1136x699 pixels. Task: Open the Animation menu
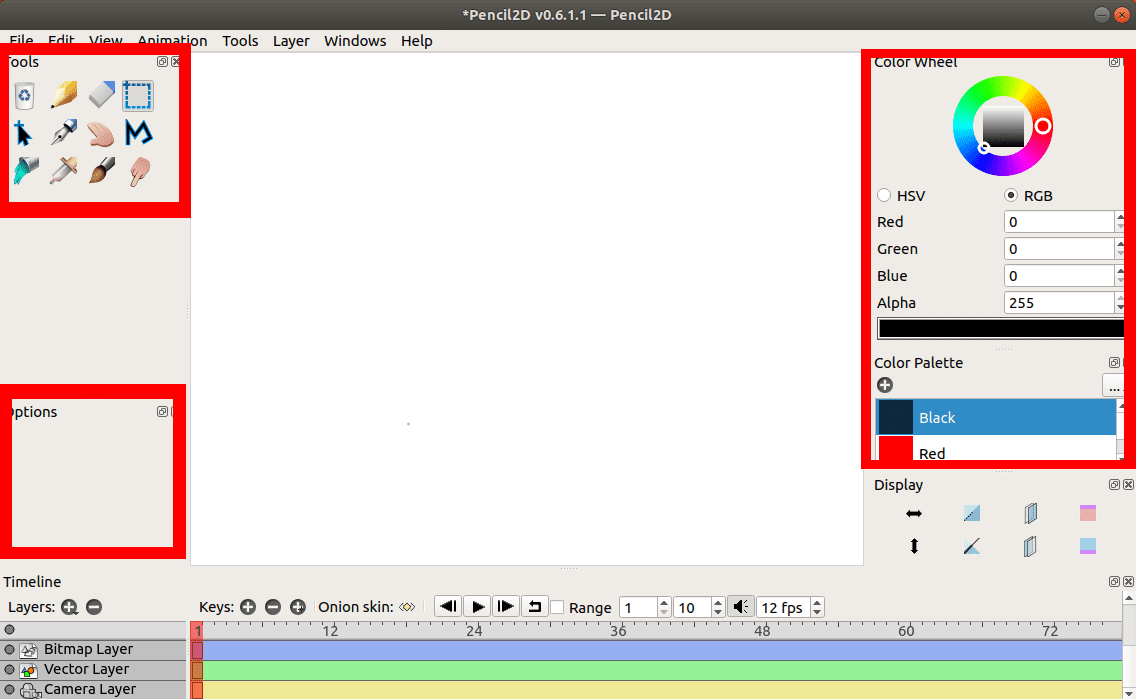click(172, 41)
